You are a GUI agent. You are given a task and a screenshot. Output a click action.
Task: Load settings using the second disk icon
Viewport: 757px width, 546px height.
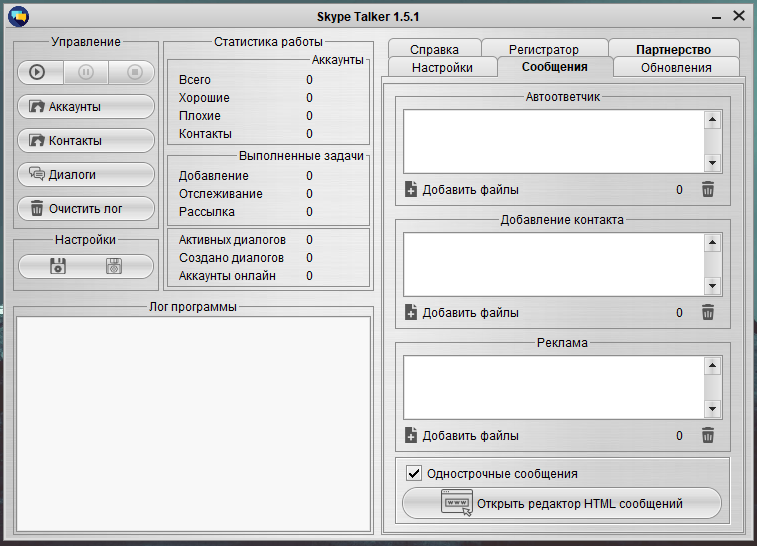114,266
